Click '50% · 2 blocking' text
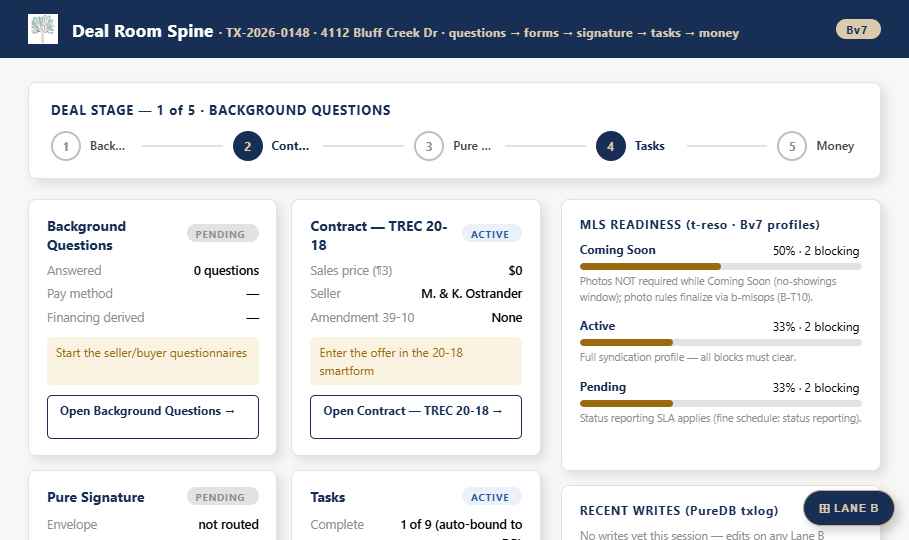Image resolution: width=909 pixels, height=540 pixels. tap(816, 251)
